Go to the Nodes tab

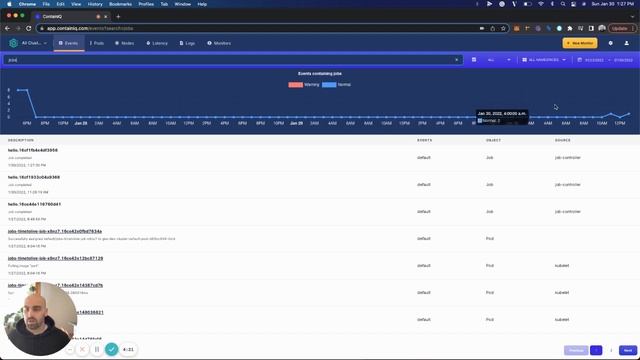tap(124, 43)
